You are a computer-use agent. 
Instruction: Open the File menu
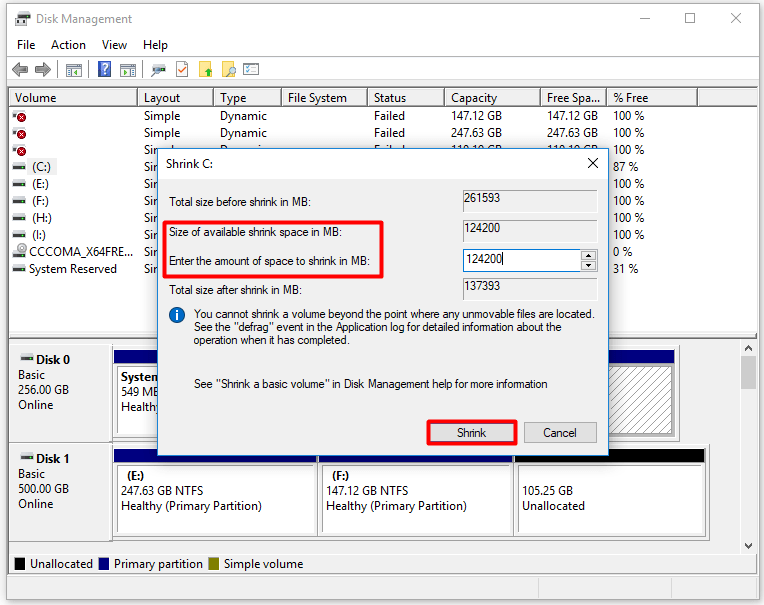click(26, 45)
